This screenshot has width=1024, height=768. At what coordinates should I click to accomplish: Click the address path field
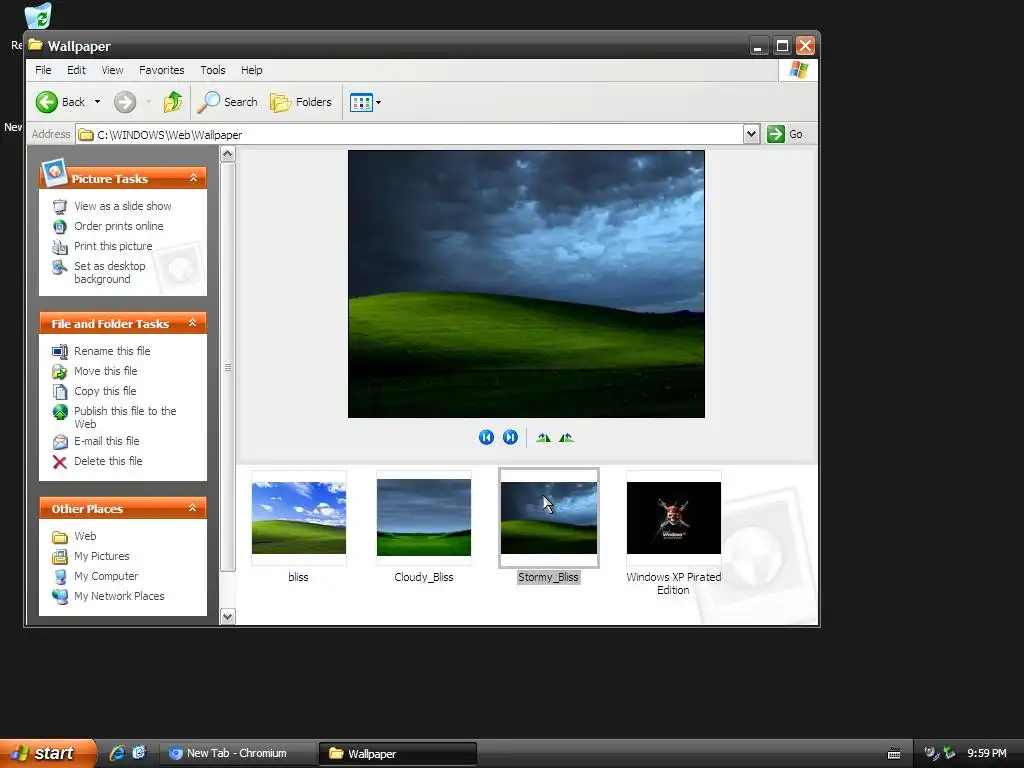(x=409, y=134)
